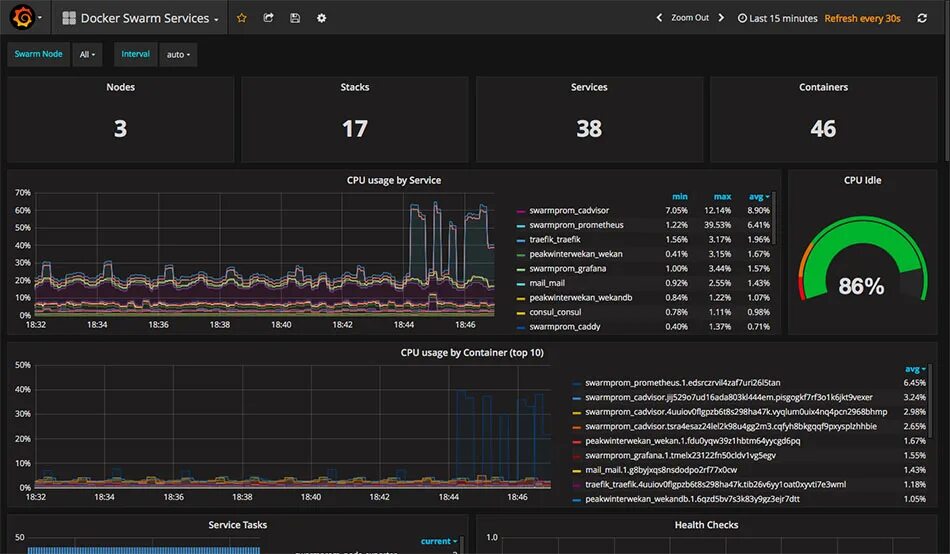Image resolution: width=950 pixels, height=554 pixels.
Task: Click the refresh dashboard icon
Action: 922,18
